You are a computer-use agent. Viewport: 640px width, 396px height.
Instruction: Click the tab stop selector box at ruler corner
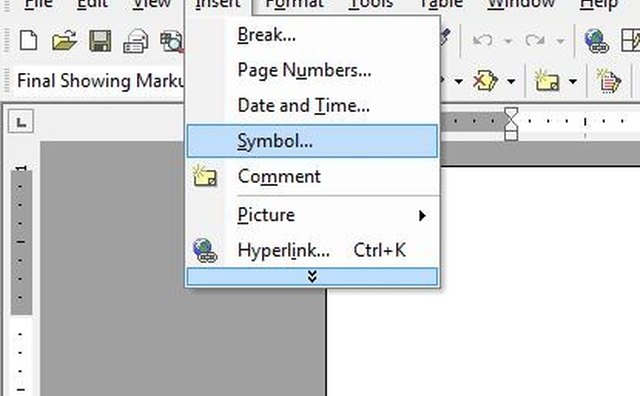(x=21, y=122)
